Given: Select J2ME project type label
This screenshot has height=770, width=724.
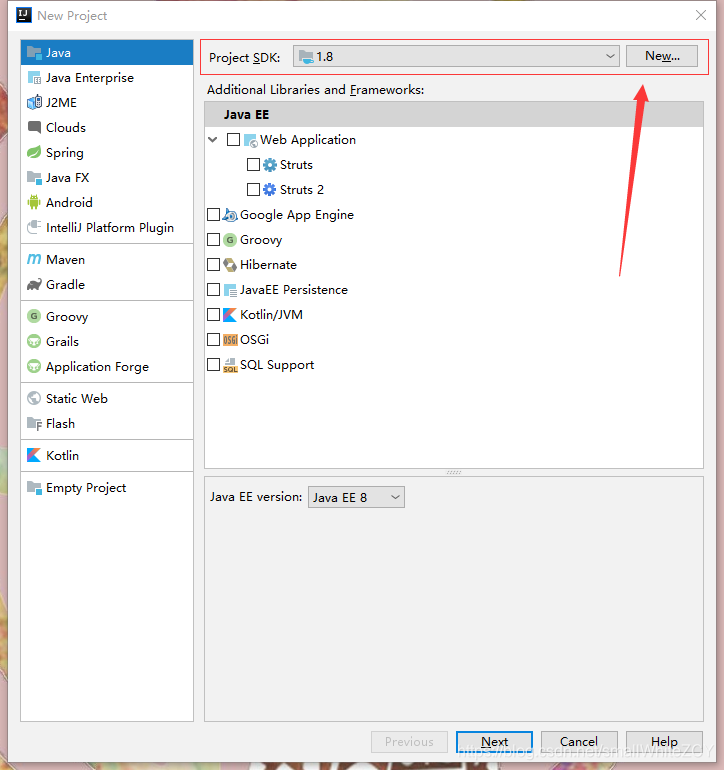Looking at the screenshot, I should click(61, 103).
